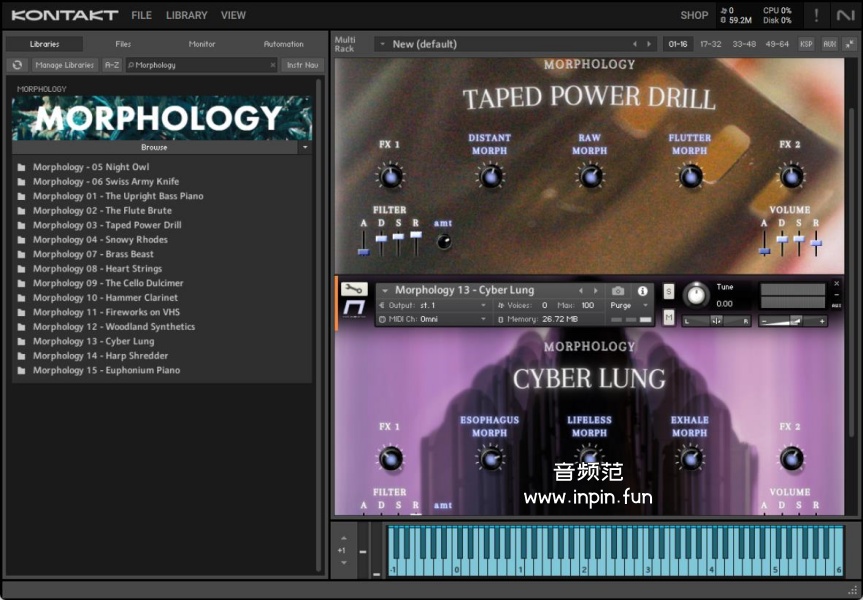The width and height of the screenshot is (863, 600).
Task: Open the KSP script editor button
Action: point(806,44)
